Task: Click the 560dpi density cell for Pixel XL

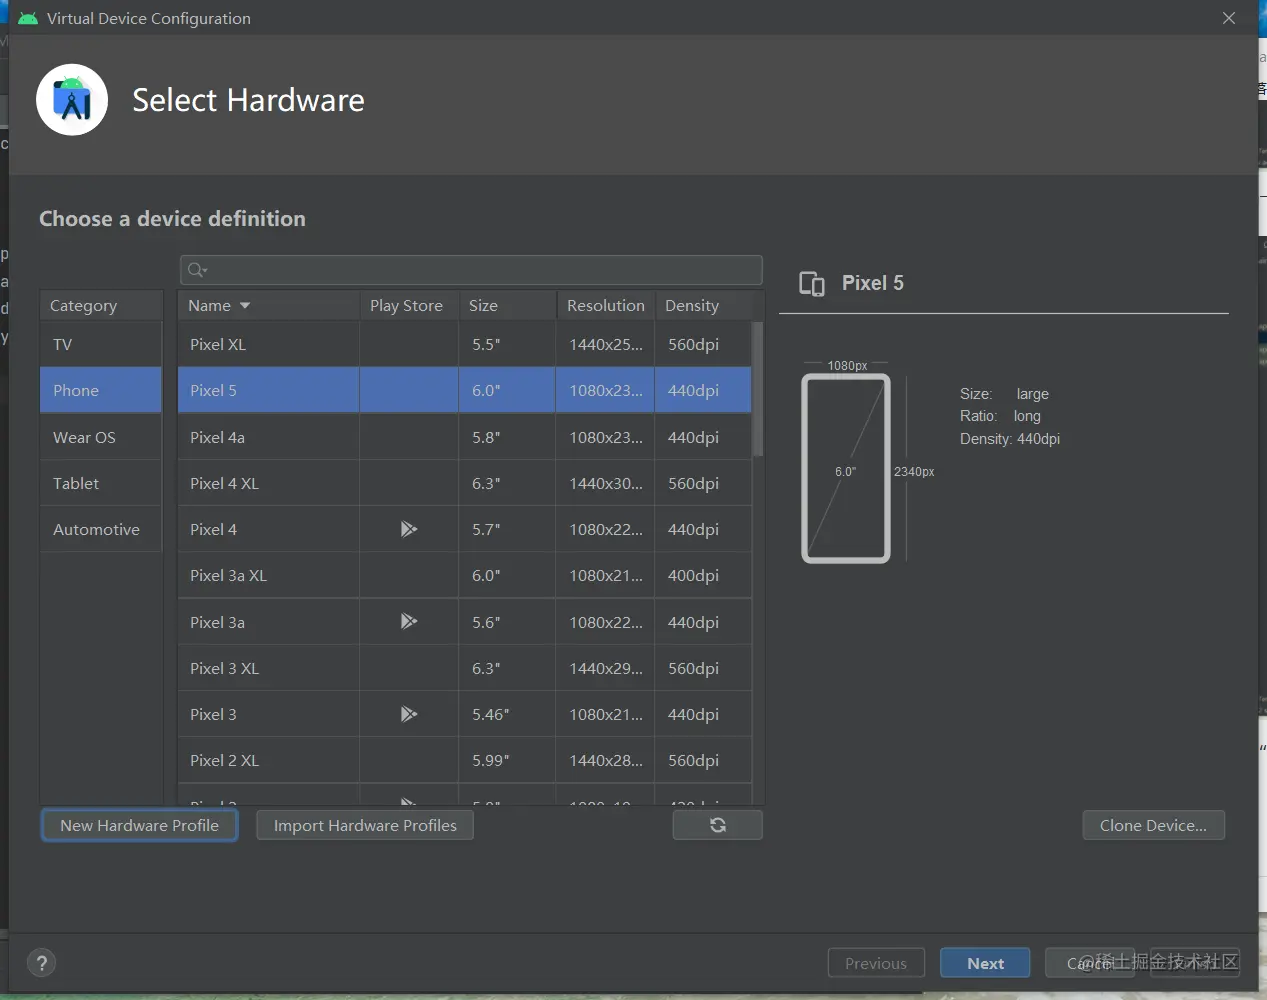Action: pos(703,344)
